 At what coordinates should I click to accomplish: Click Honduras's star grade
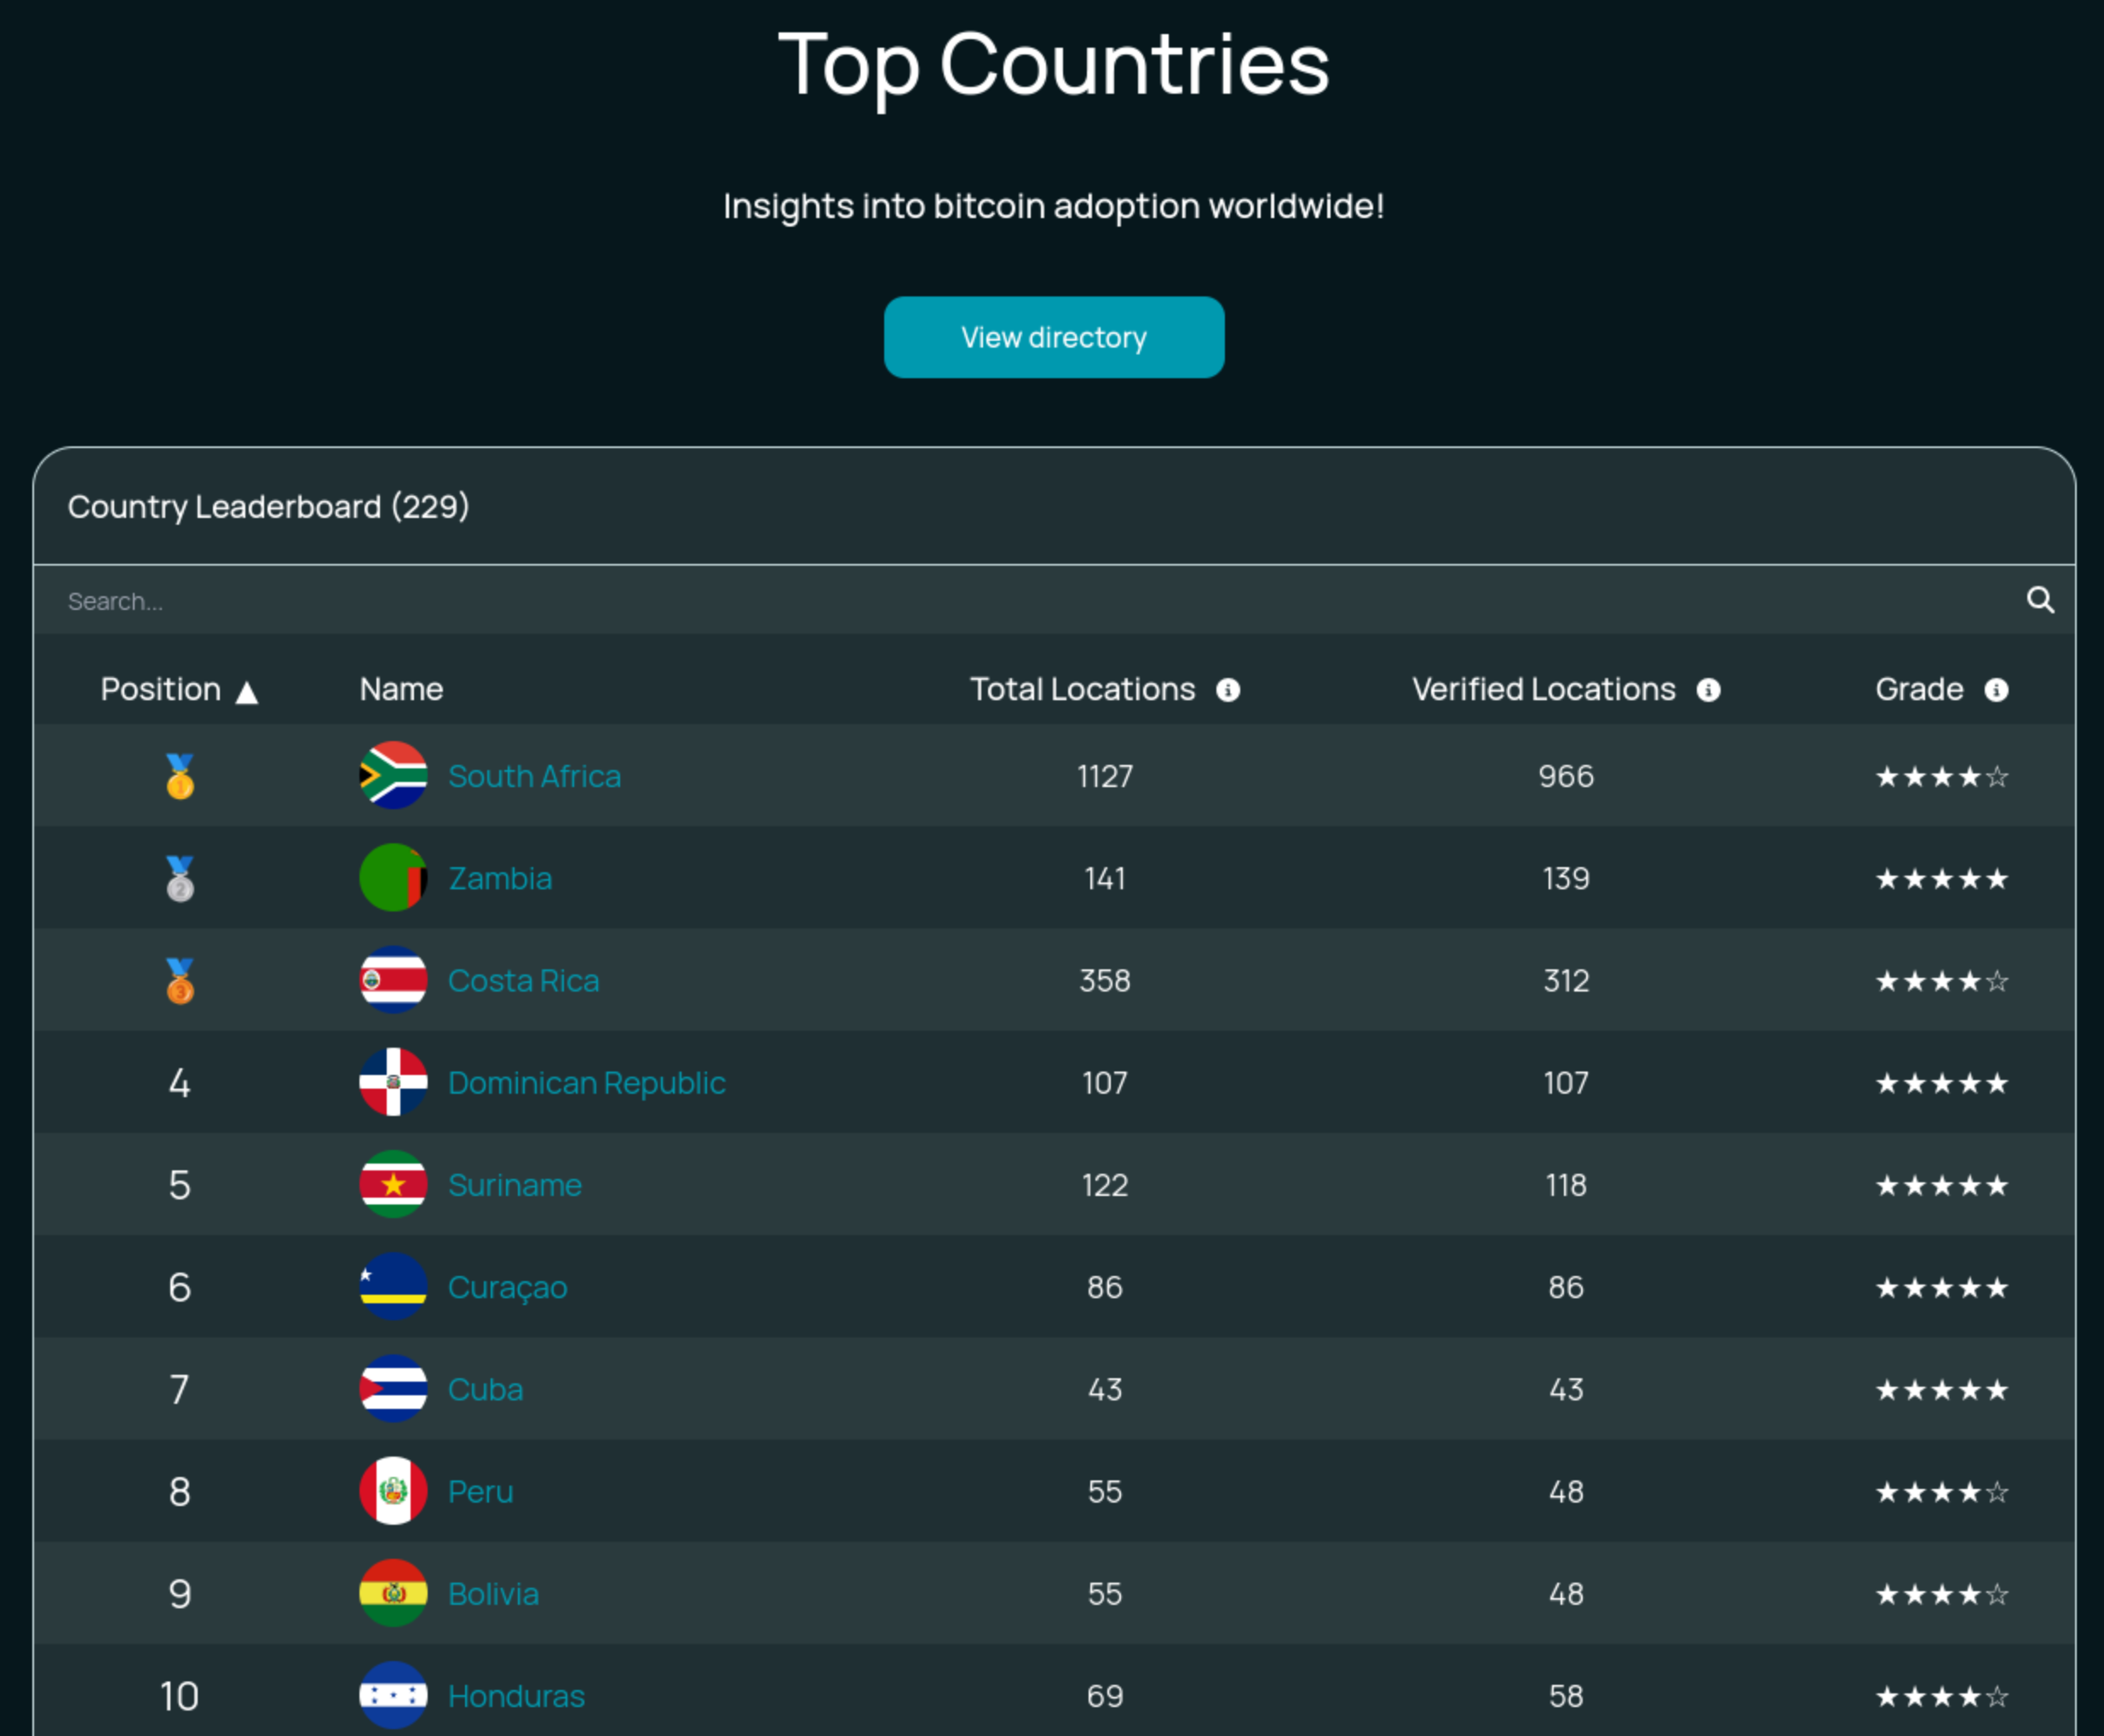tap(1941, 1696)
